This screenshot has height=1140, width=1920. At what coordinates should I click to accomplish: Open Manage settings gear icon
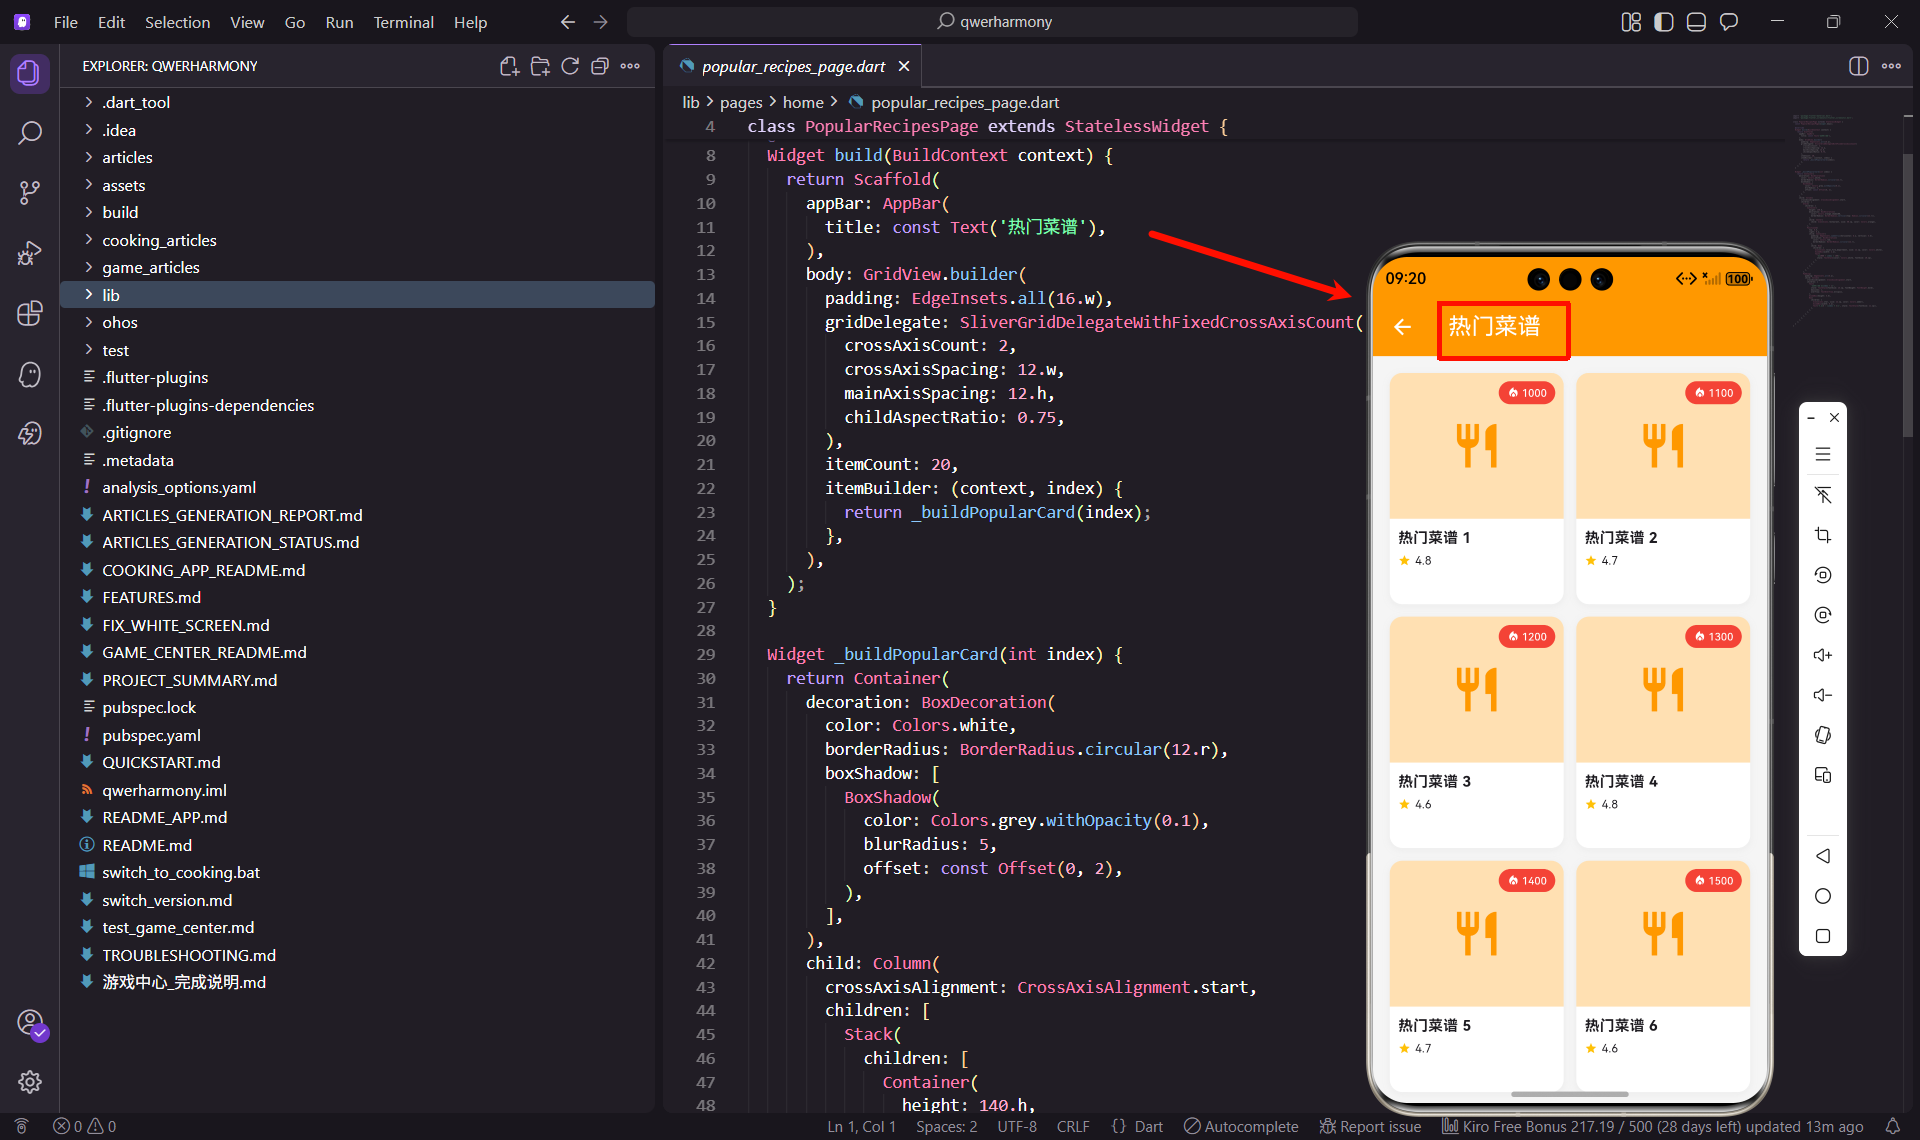[30, 1081]
